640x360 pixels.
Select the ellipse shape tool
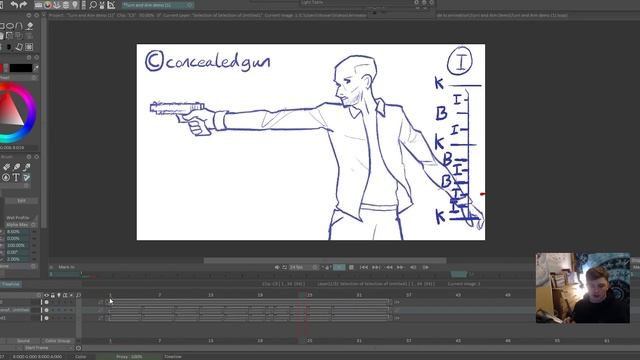point(10,26)
